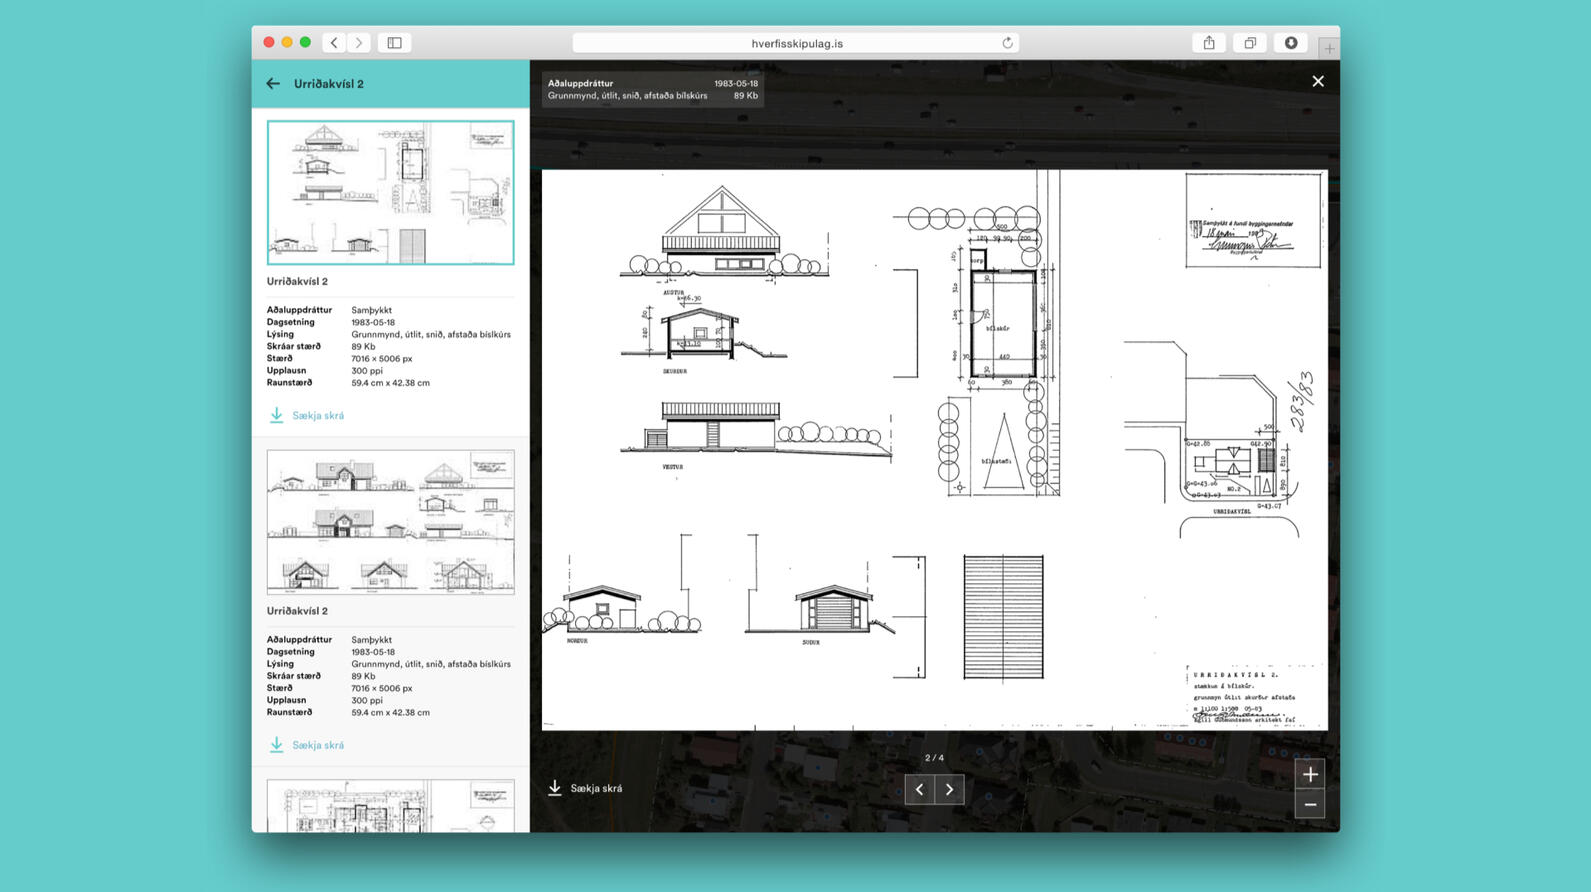Viewport: 1591px width, 892px height.
Task: Reload the hverfisskipulag.is page
Action: [1007, 43]
